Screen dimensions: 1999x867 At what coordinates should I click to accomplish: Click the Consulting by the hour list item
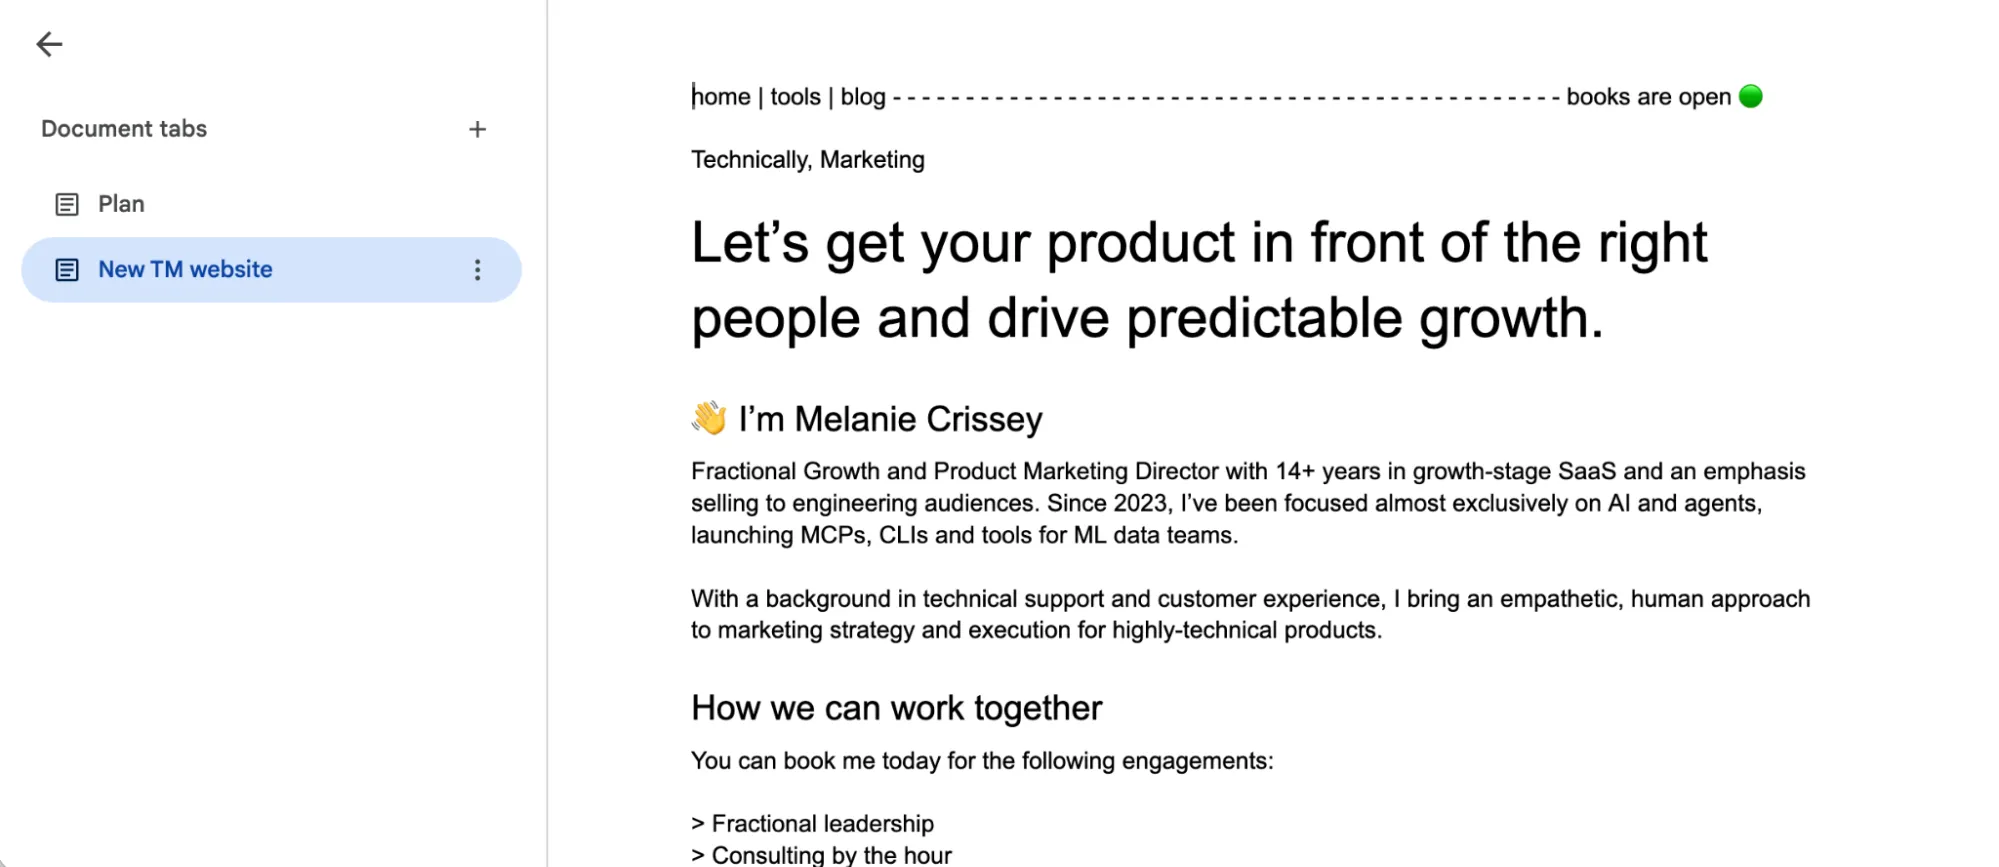pyautogui.click(x=821, y=854)
